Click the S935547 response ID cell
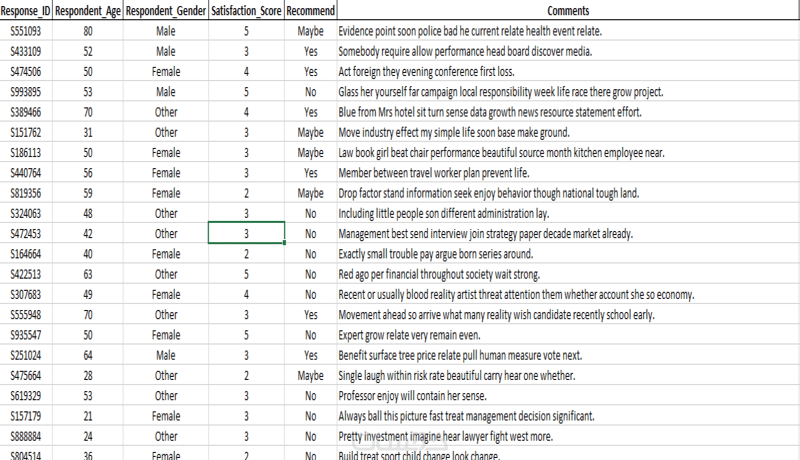Viewport: 800px width, 460px height. point(26,335)
